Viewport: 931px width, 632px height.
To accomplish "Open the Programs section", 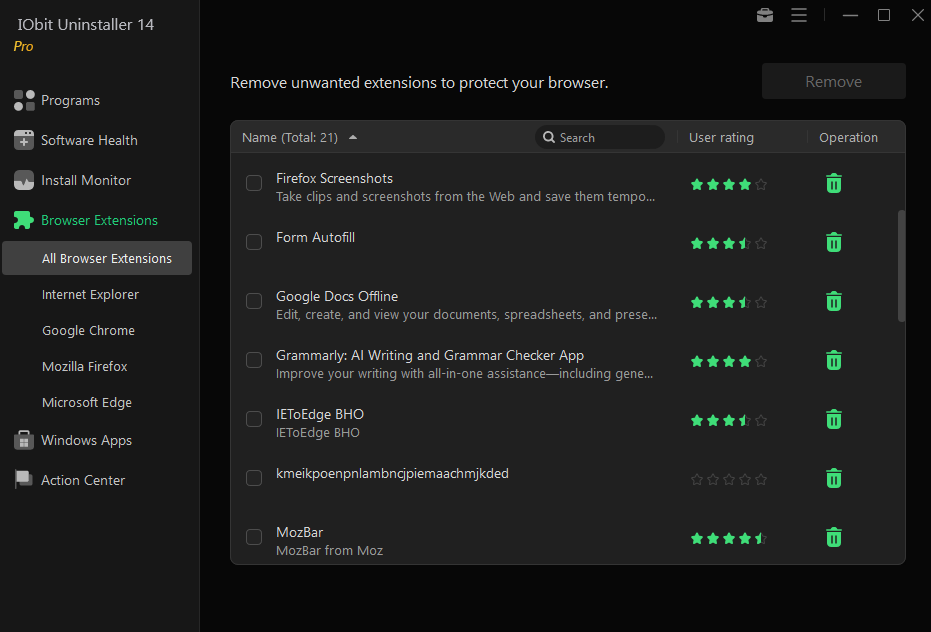I will [x=70, y=100].
